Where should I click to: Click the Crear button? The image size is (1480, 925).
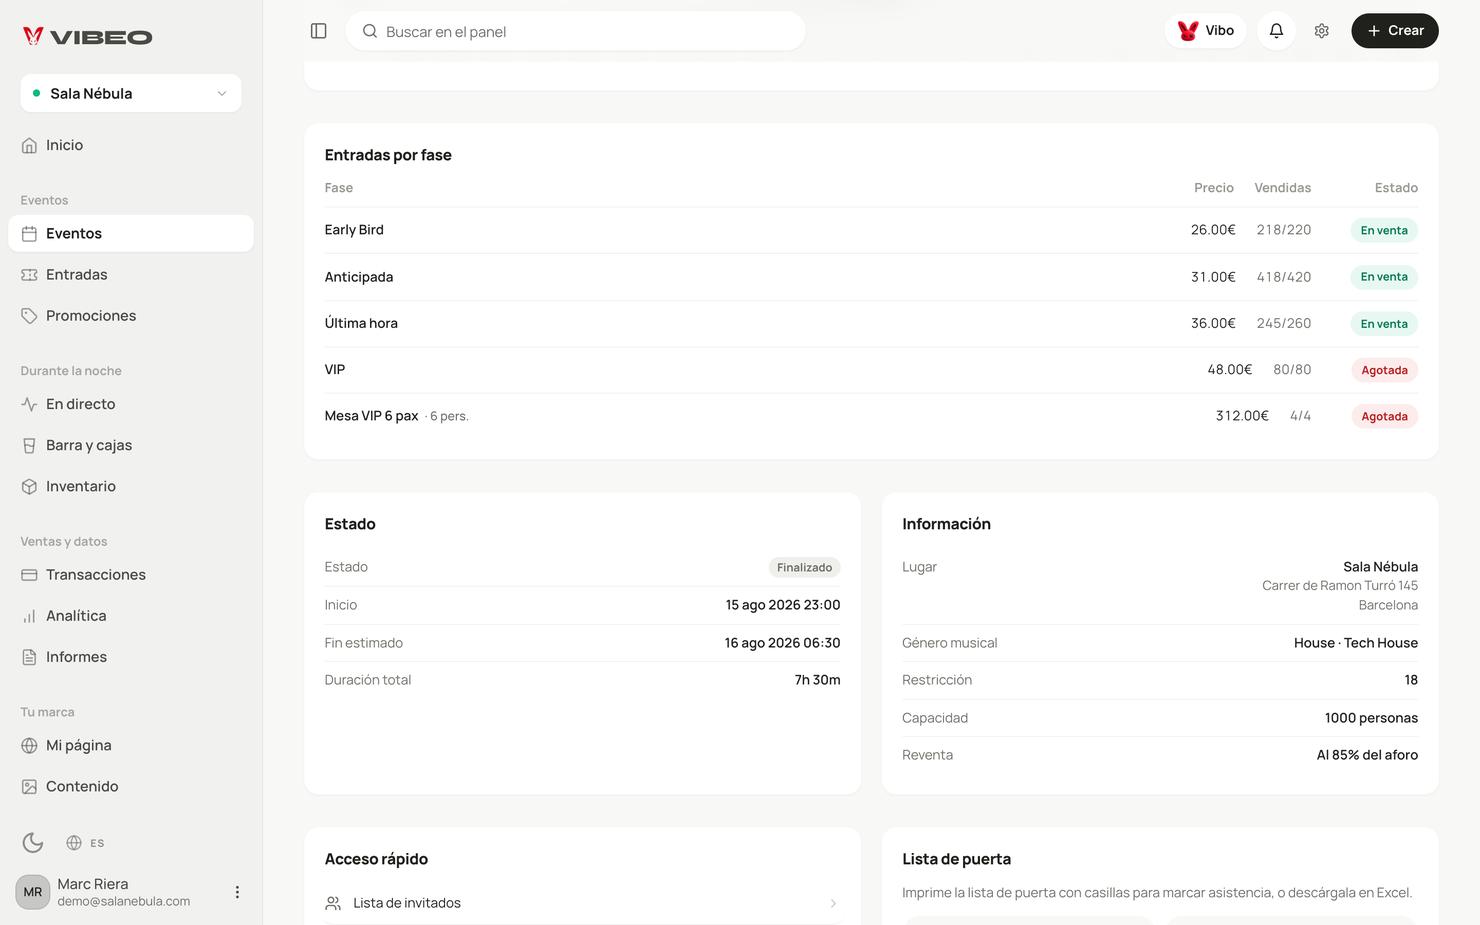coord(1395,31)
